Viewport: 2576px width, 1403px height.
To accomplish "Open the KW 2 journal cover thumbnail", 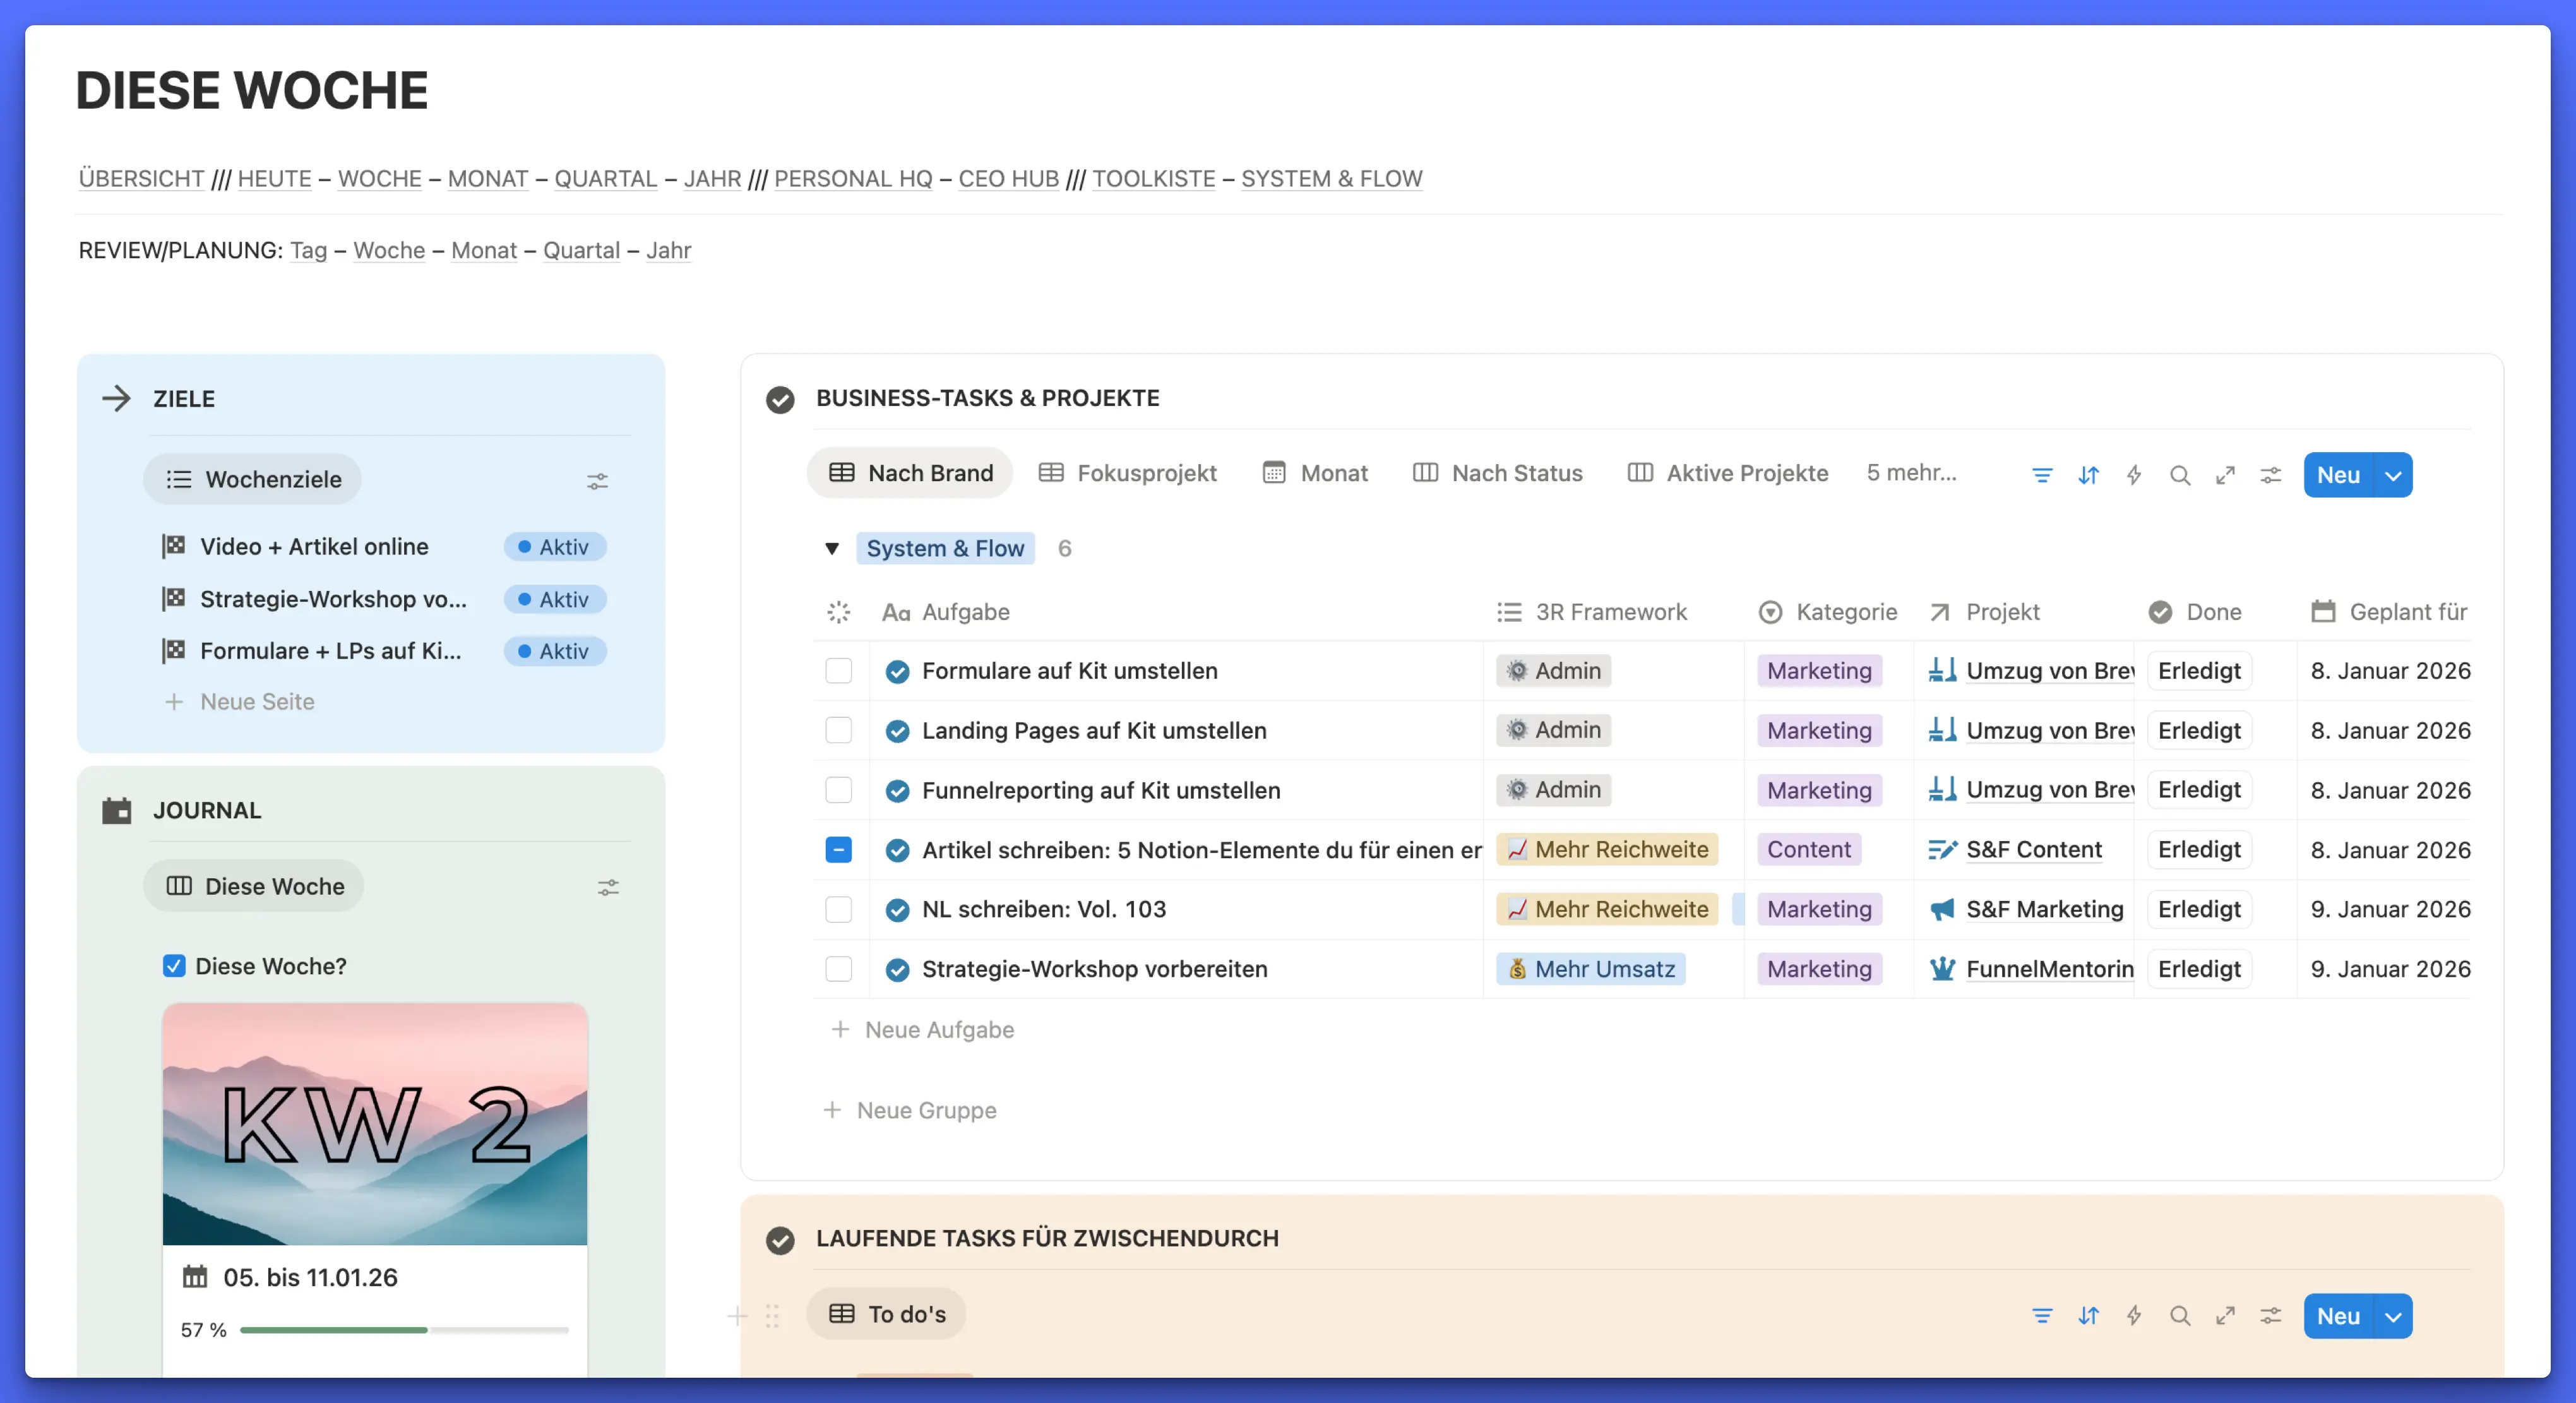I will [375, 1124].
